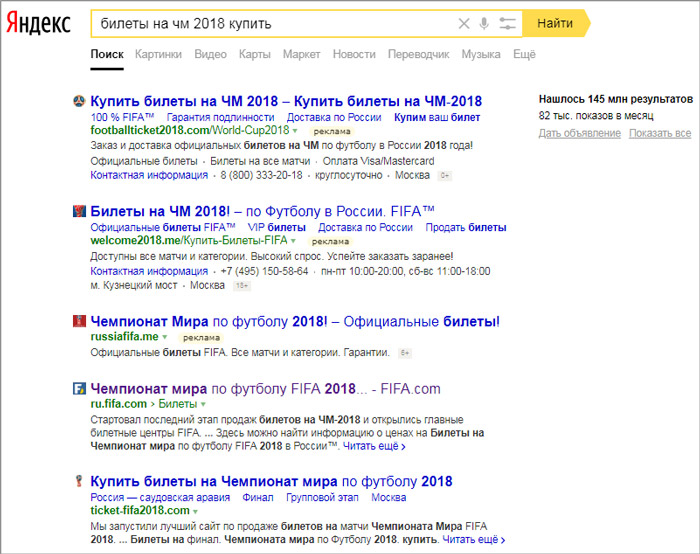Screen dimensions: 700x554
Task: Open the Музыка tab
Action: (481, 54)
